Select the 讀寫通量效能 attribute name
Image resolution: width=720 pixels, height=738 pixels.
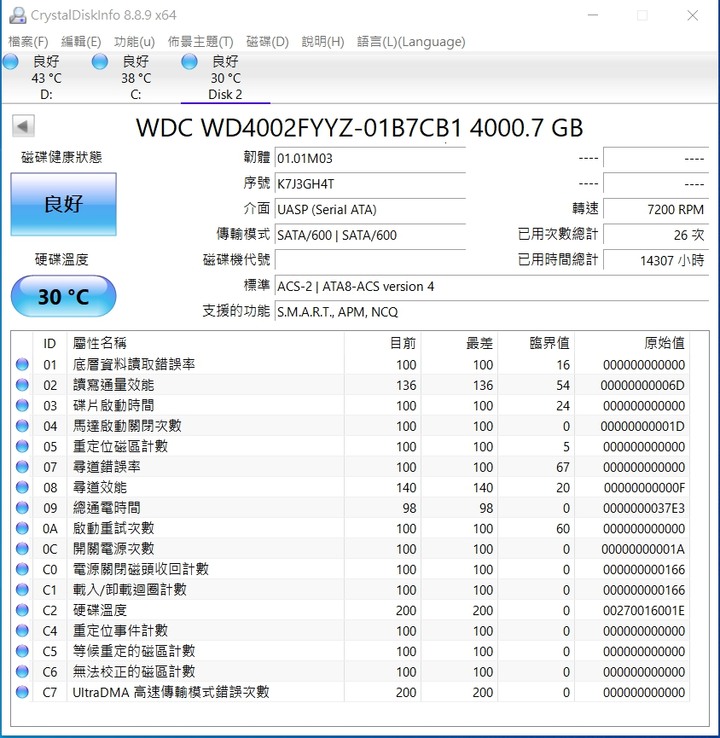coord(113,385)
